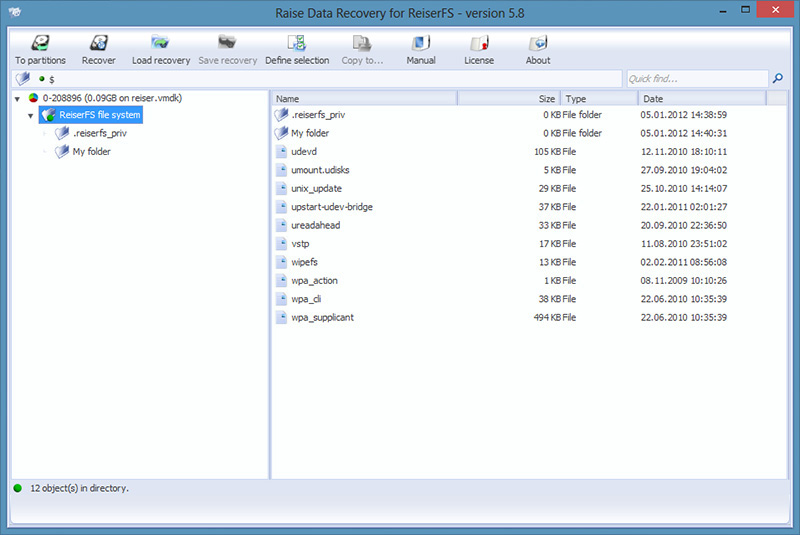
Task: Select the 'wipefs' file row
Action: (528, 262)
